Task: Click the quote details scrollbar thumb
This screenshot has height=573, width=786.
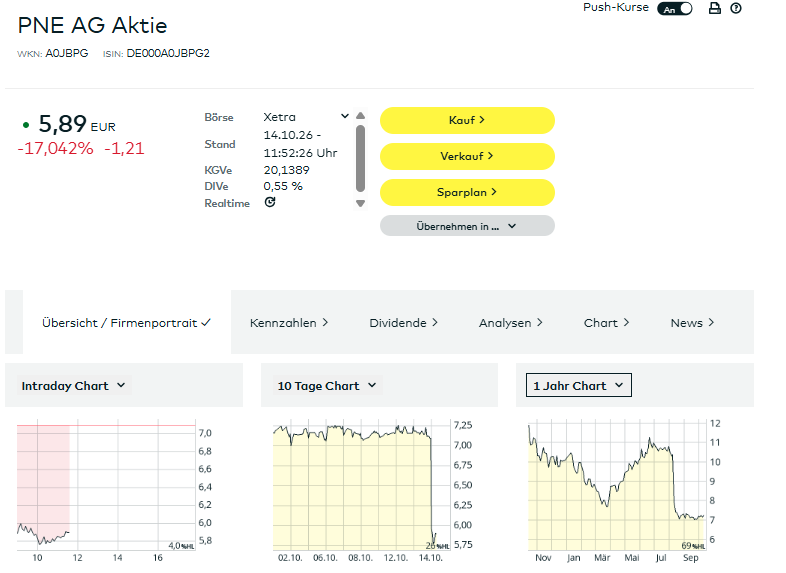Action: [360, 158]
